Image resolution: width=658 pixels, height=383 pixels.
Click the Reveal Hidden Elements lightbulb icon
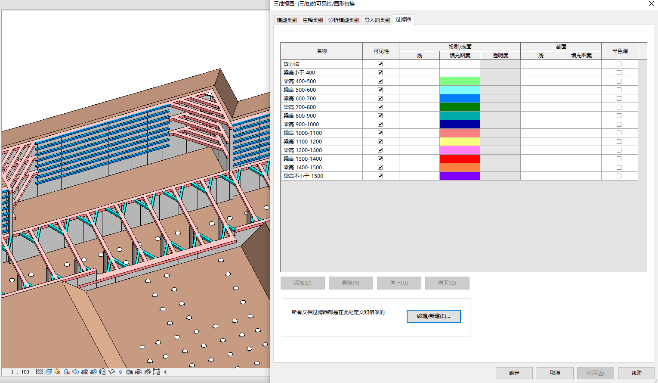120,372
